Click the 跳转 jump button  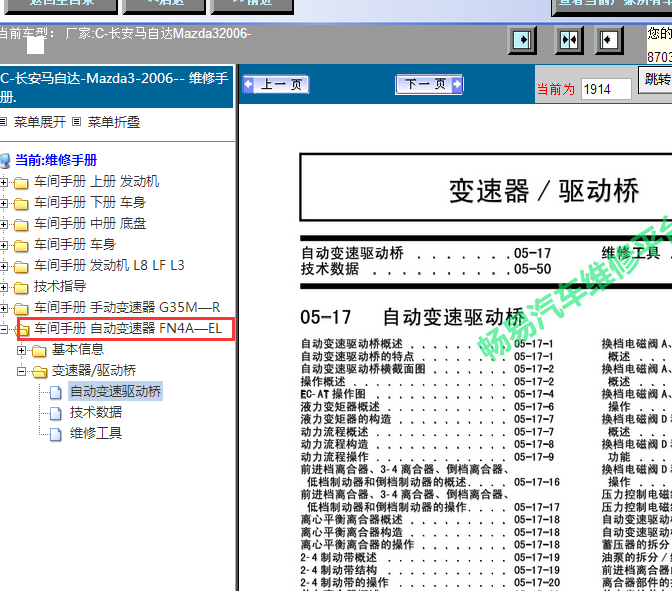[656, 79]
